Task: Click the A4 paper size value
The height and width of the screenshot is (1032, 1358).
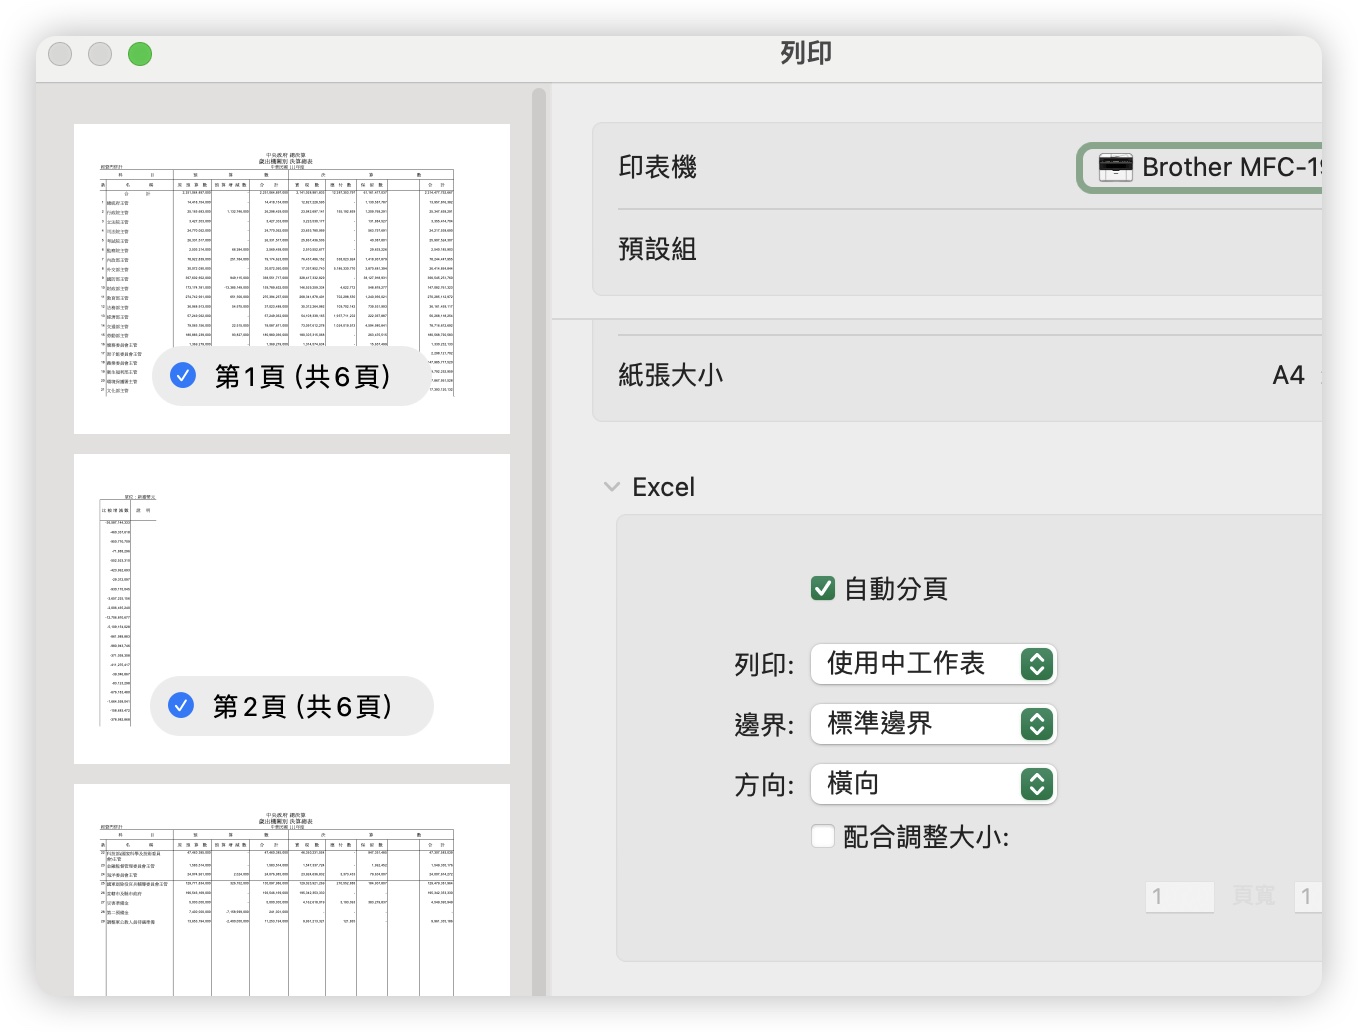Action: point(1288,375)
